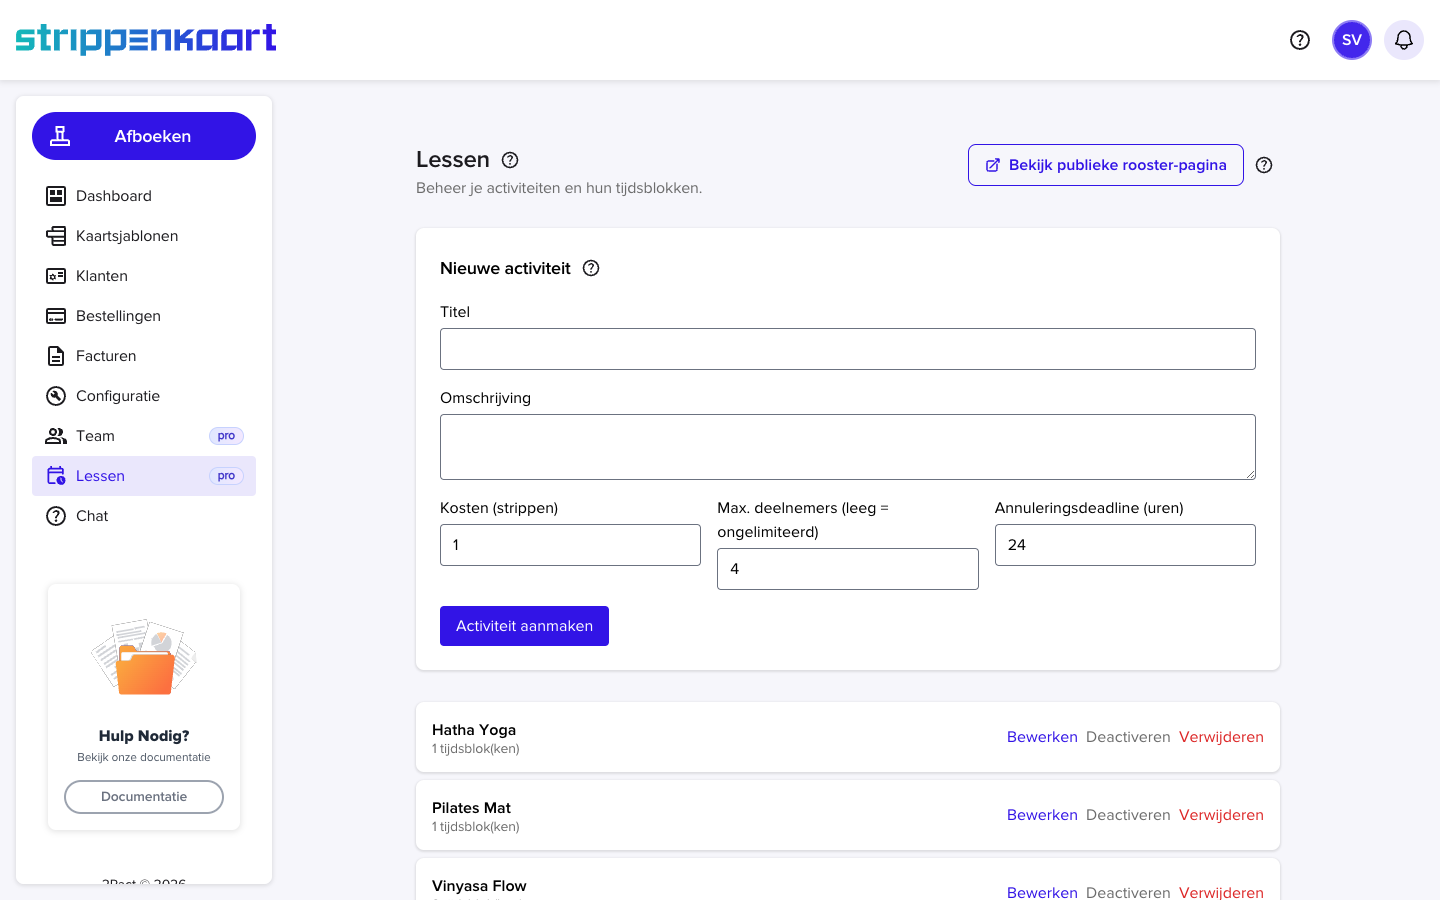Click the Bestellingen sidebar icon
This screenshot has width=1440, height=900.
click(x=56, y=316)
